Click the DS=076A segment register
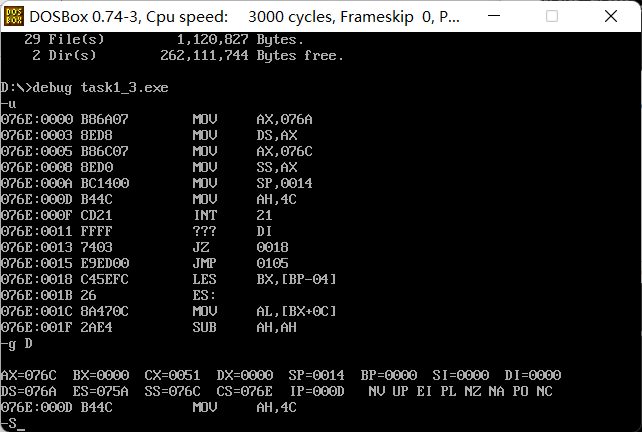Image resolution: width=642 pixels, height=432 pixels. point(28,391)
